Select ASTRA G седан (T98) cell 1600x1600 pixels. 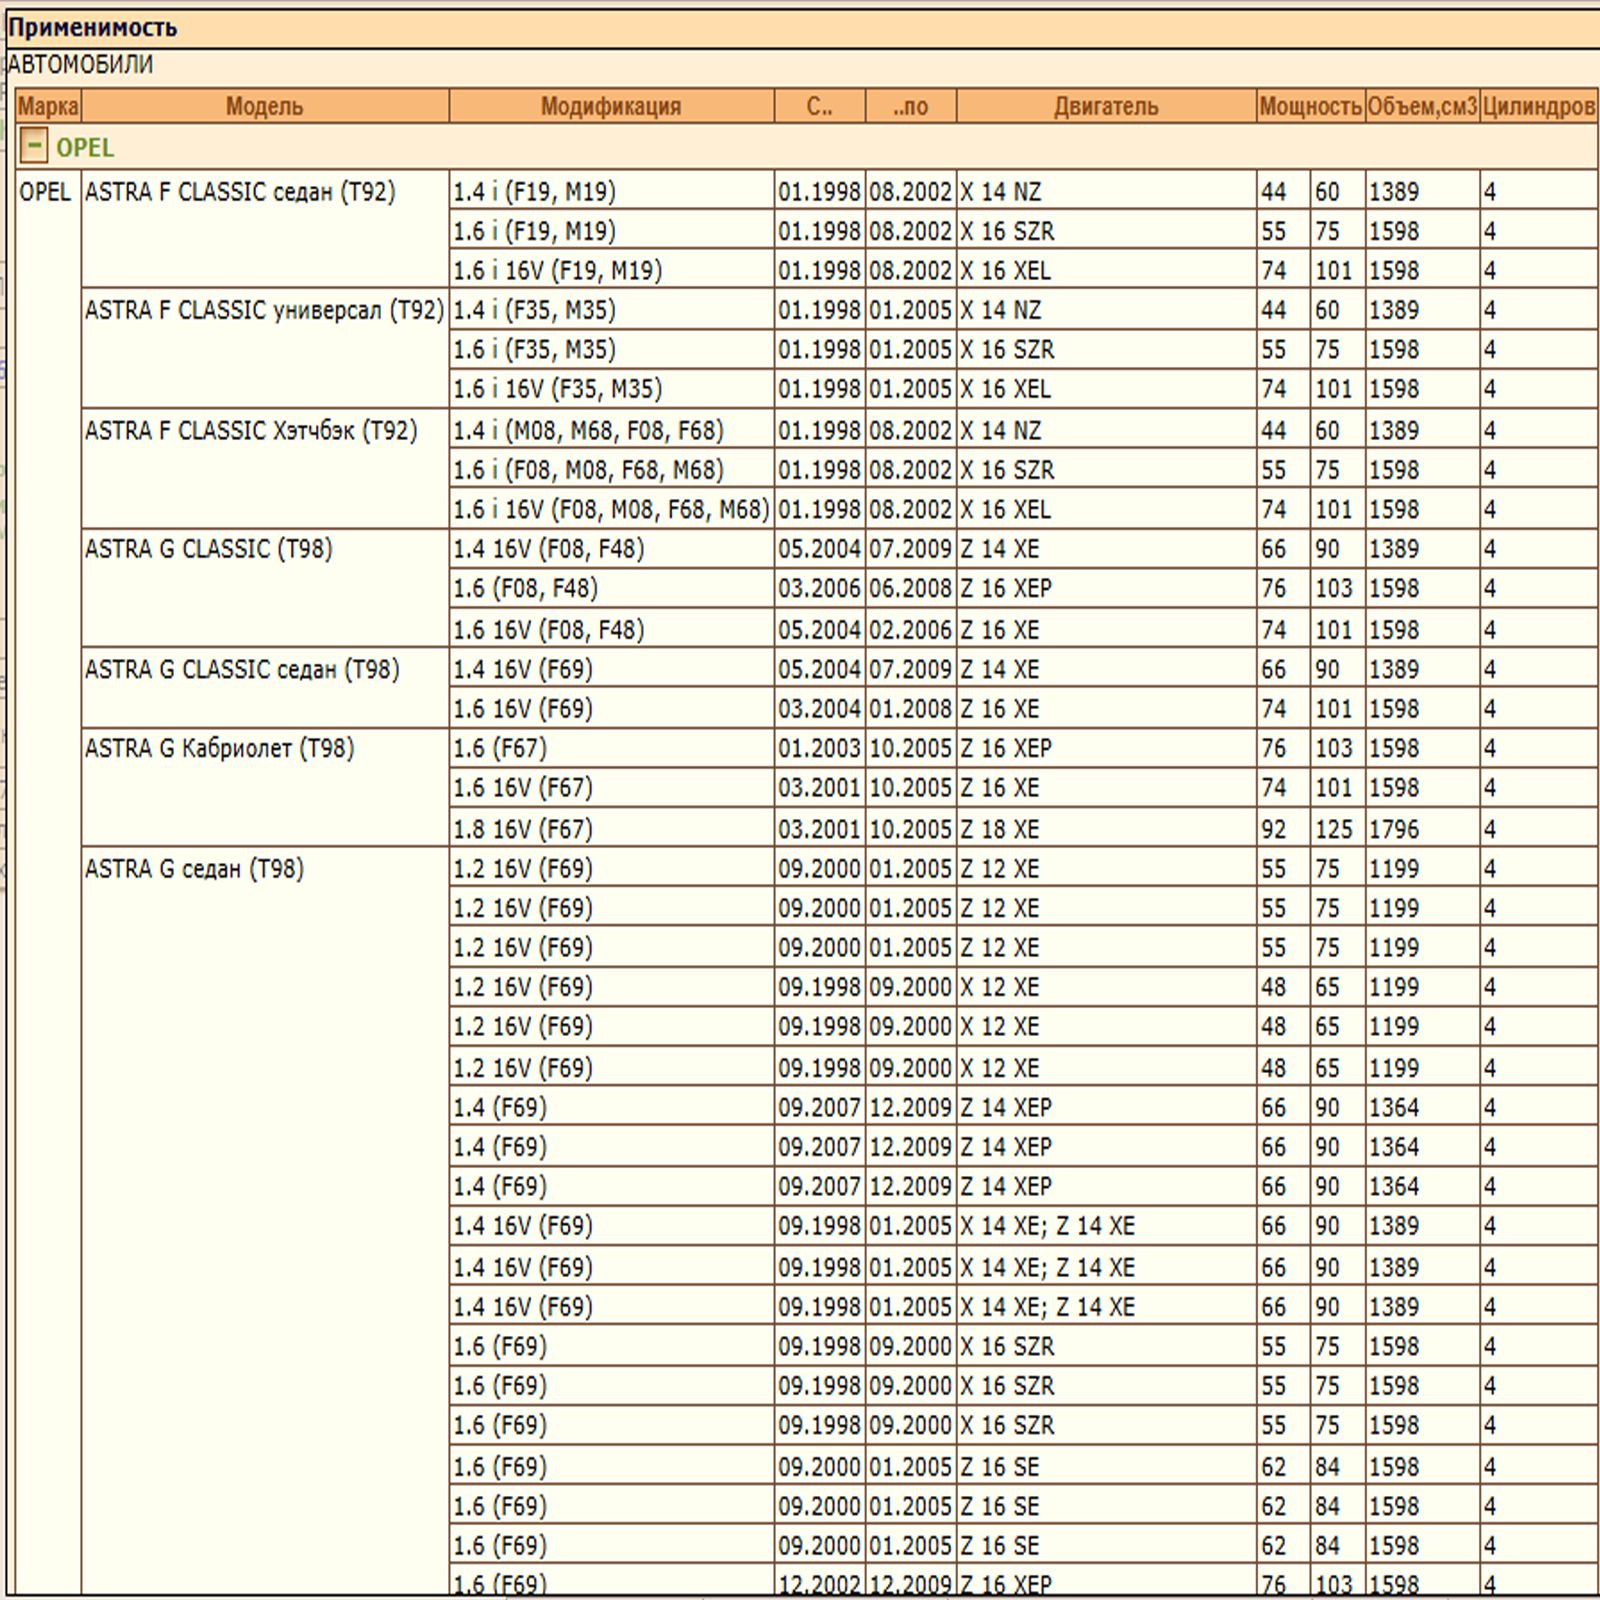pyautogui.click(x=265, y=1220)
